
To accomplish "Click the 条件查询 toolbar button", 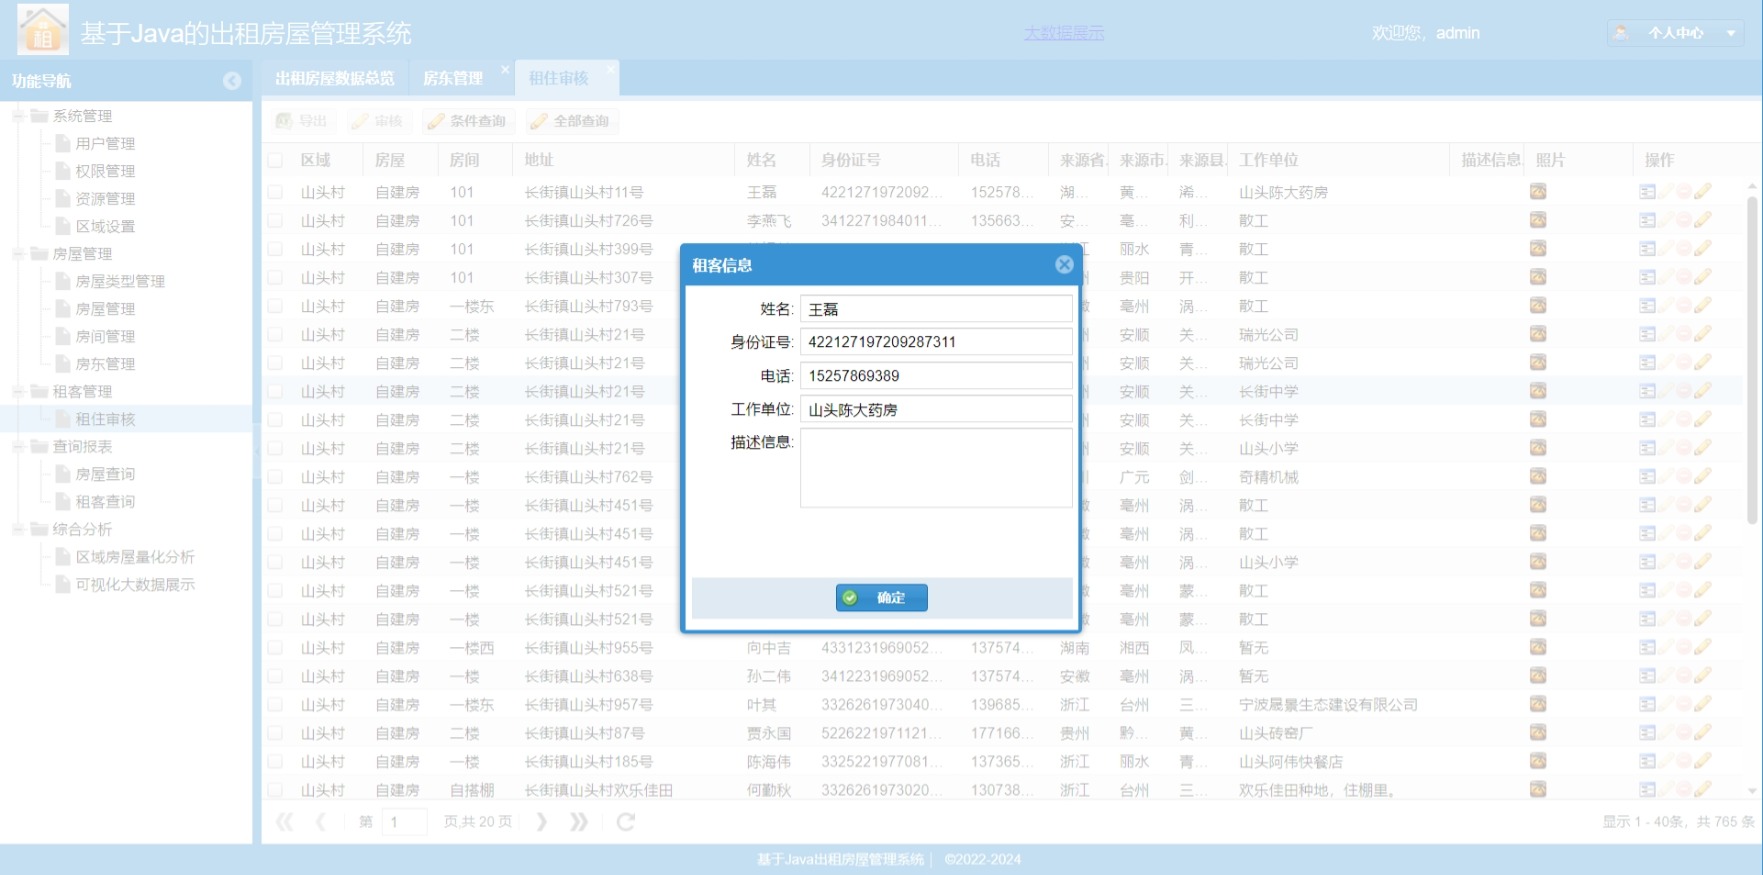I will point(467,121).
